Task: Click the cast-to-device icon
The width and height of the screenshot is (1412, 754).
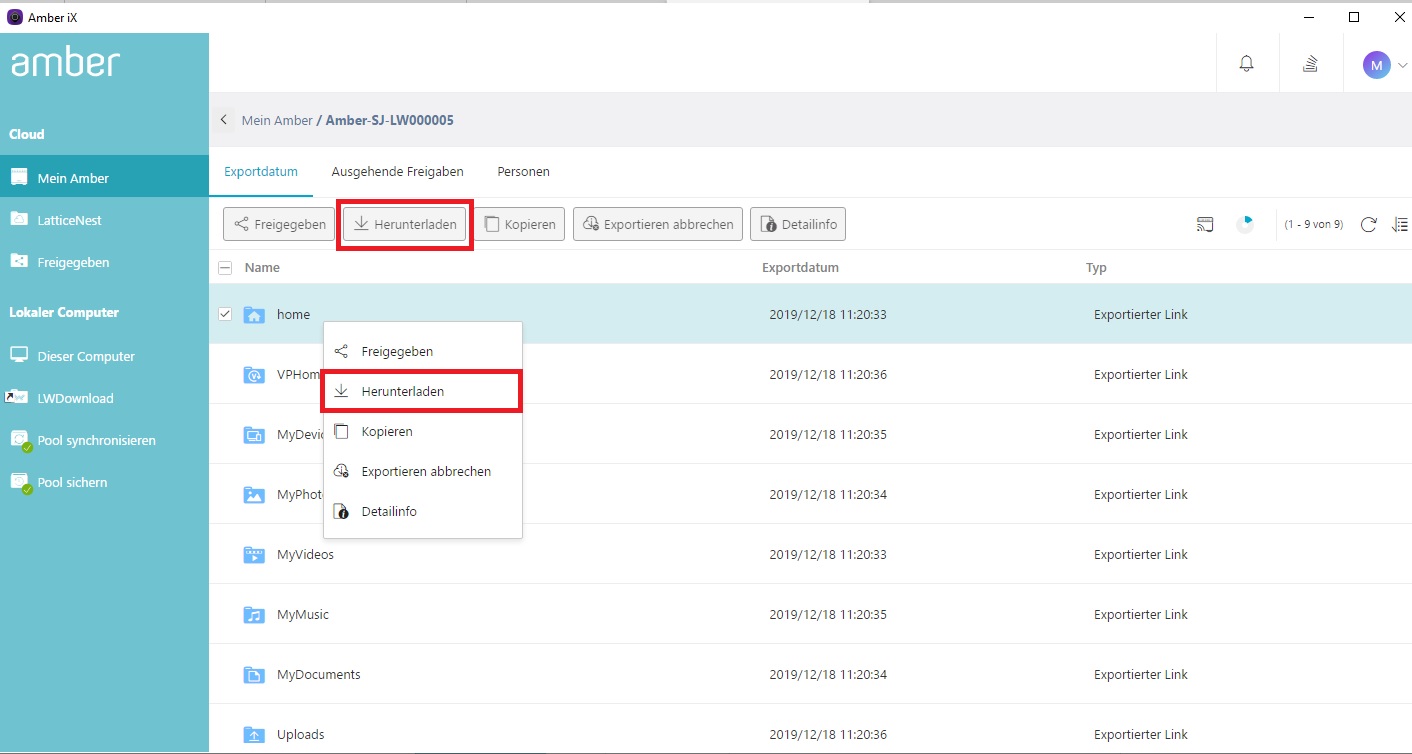Action: [x=1205, y=224]
